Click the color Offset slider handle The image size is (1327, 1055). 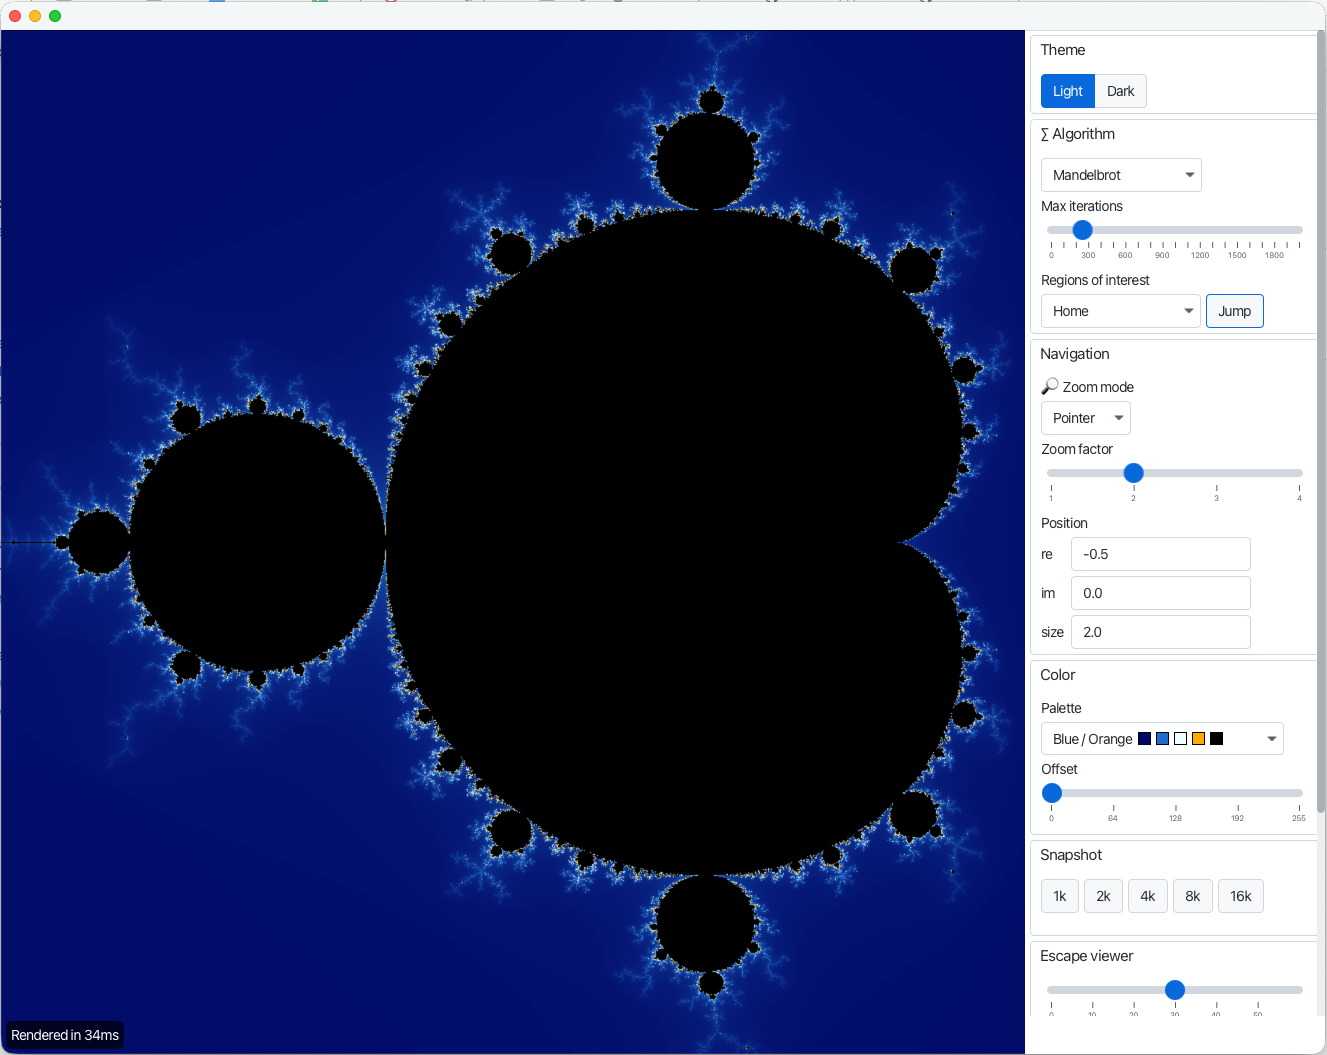tap(1052, 793)
